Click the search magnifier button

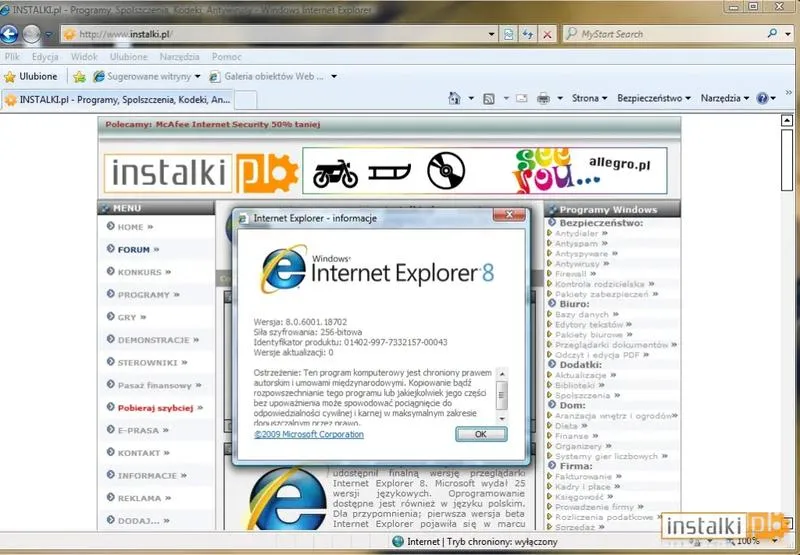(x=772, y=34)
